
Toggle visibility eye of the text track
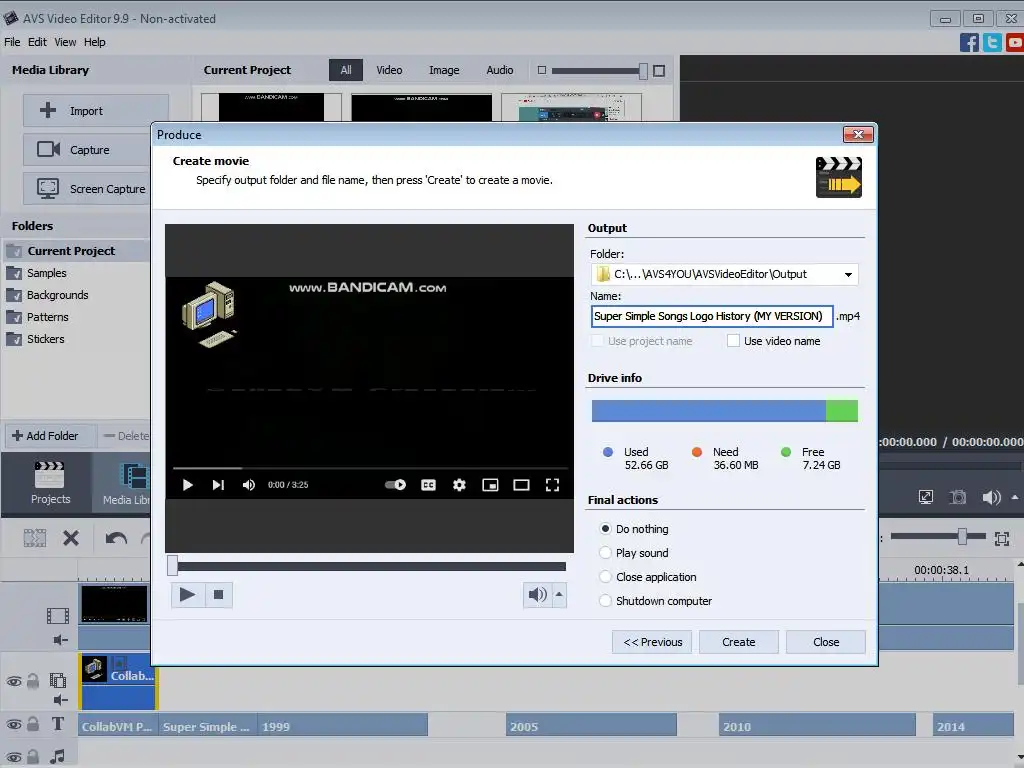[x=14, y=724]
